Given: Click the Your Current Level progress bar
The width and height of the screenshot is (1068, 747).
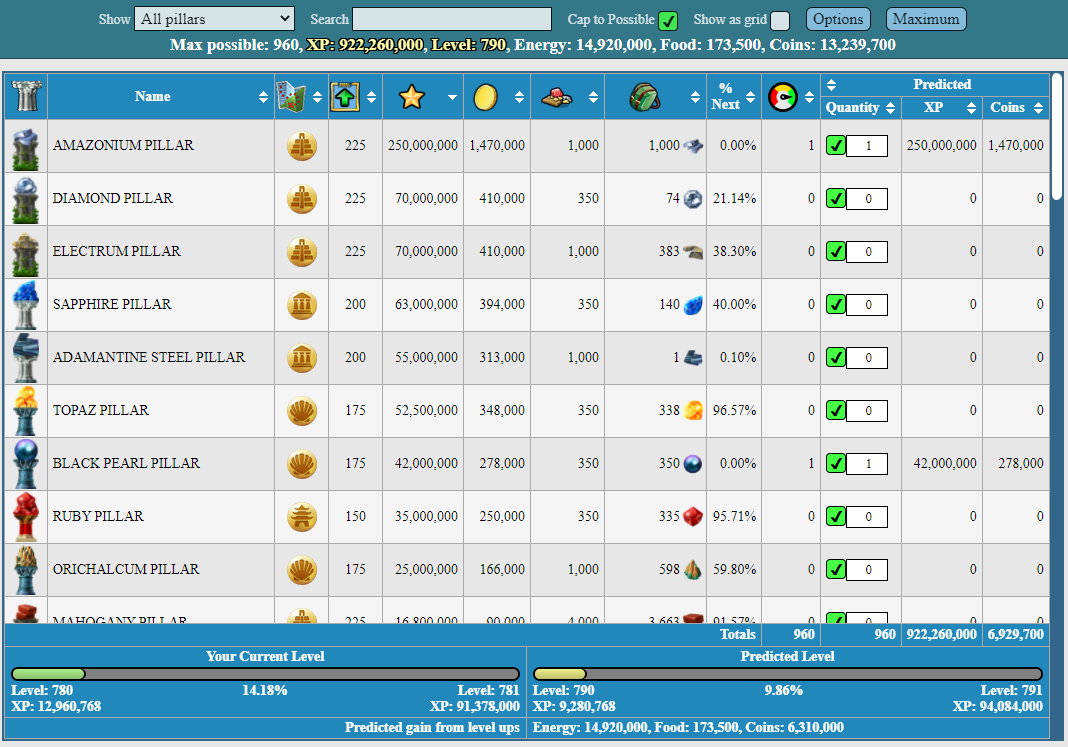Looking at the screenshot, I should click(x=266, y=674).
